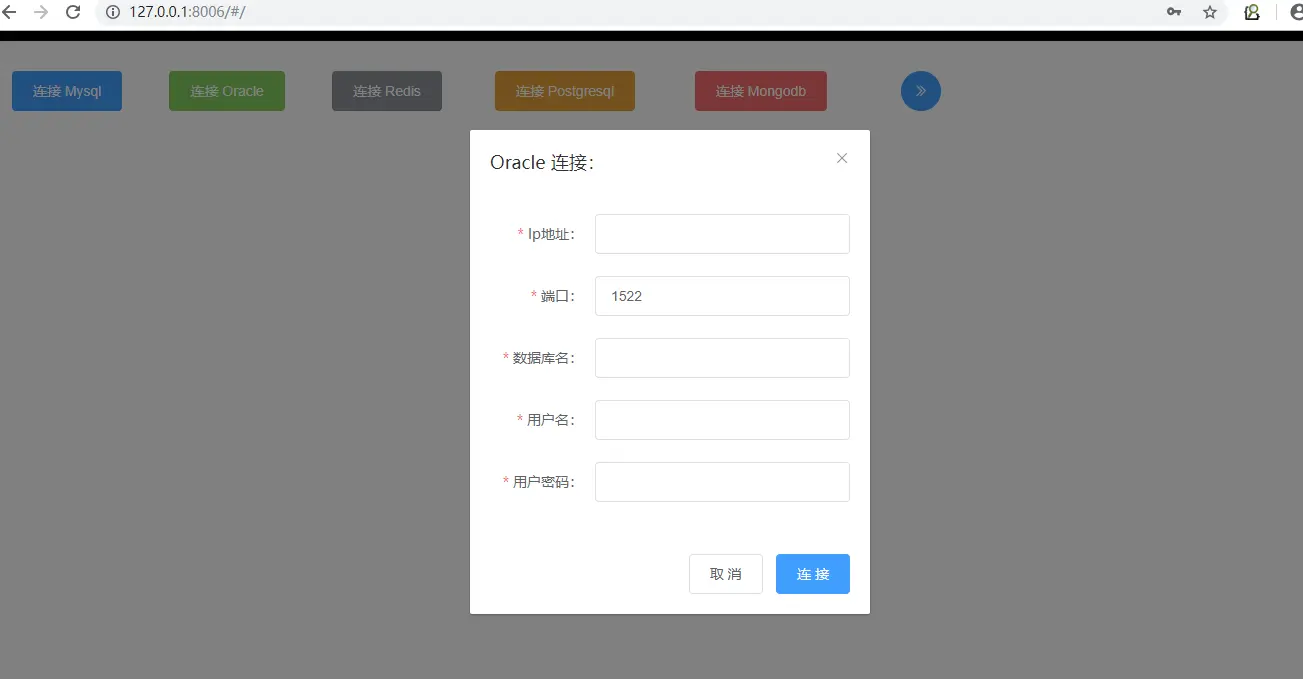The width and height of the screenshot is (1303, 679).
Task: Close the Oracle dialog via the X
Action: click(841, 157)
